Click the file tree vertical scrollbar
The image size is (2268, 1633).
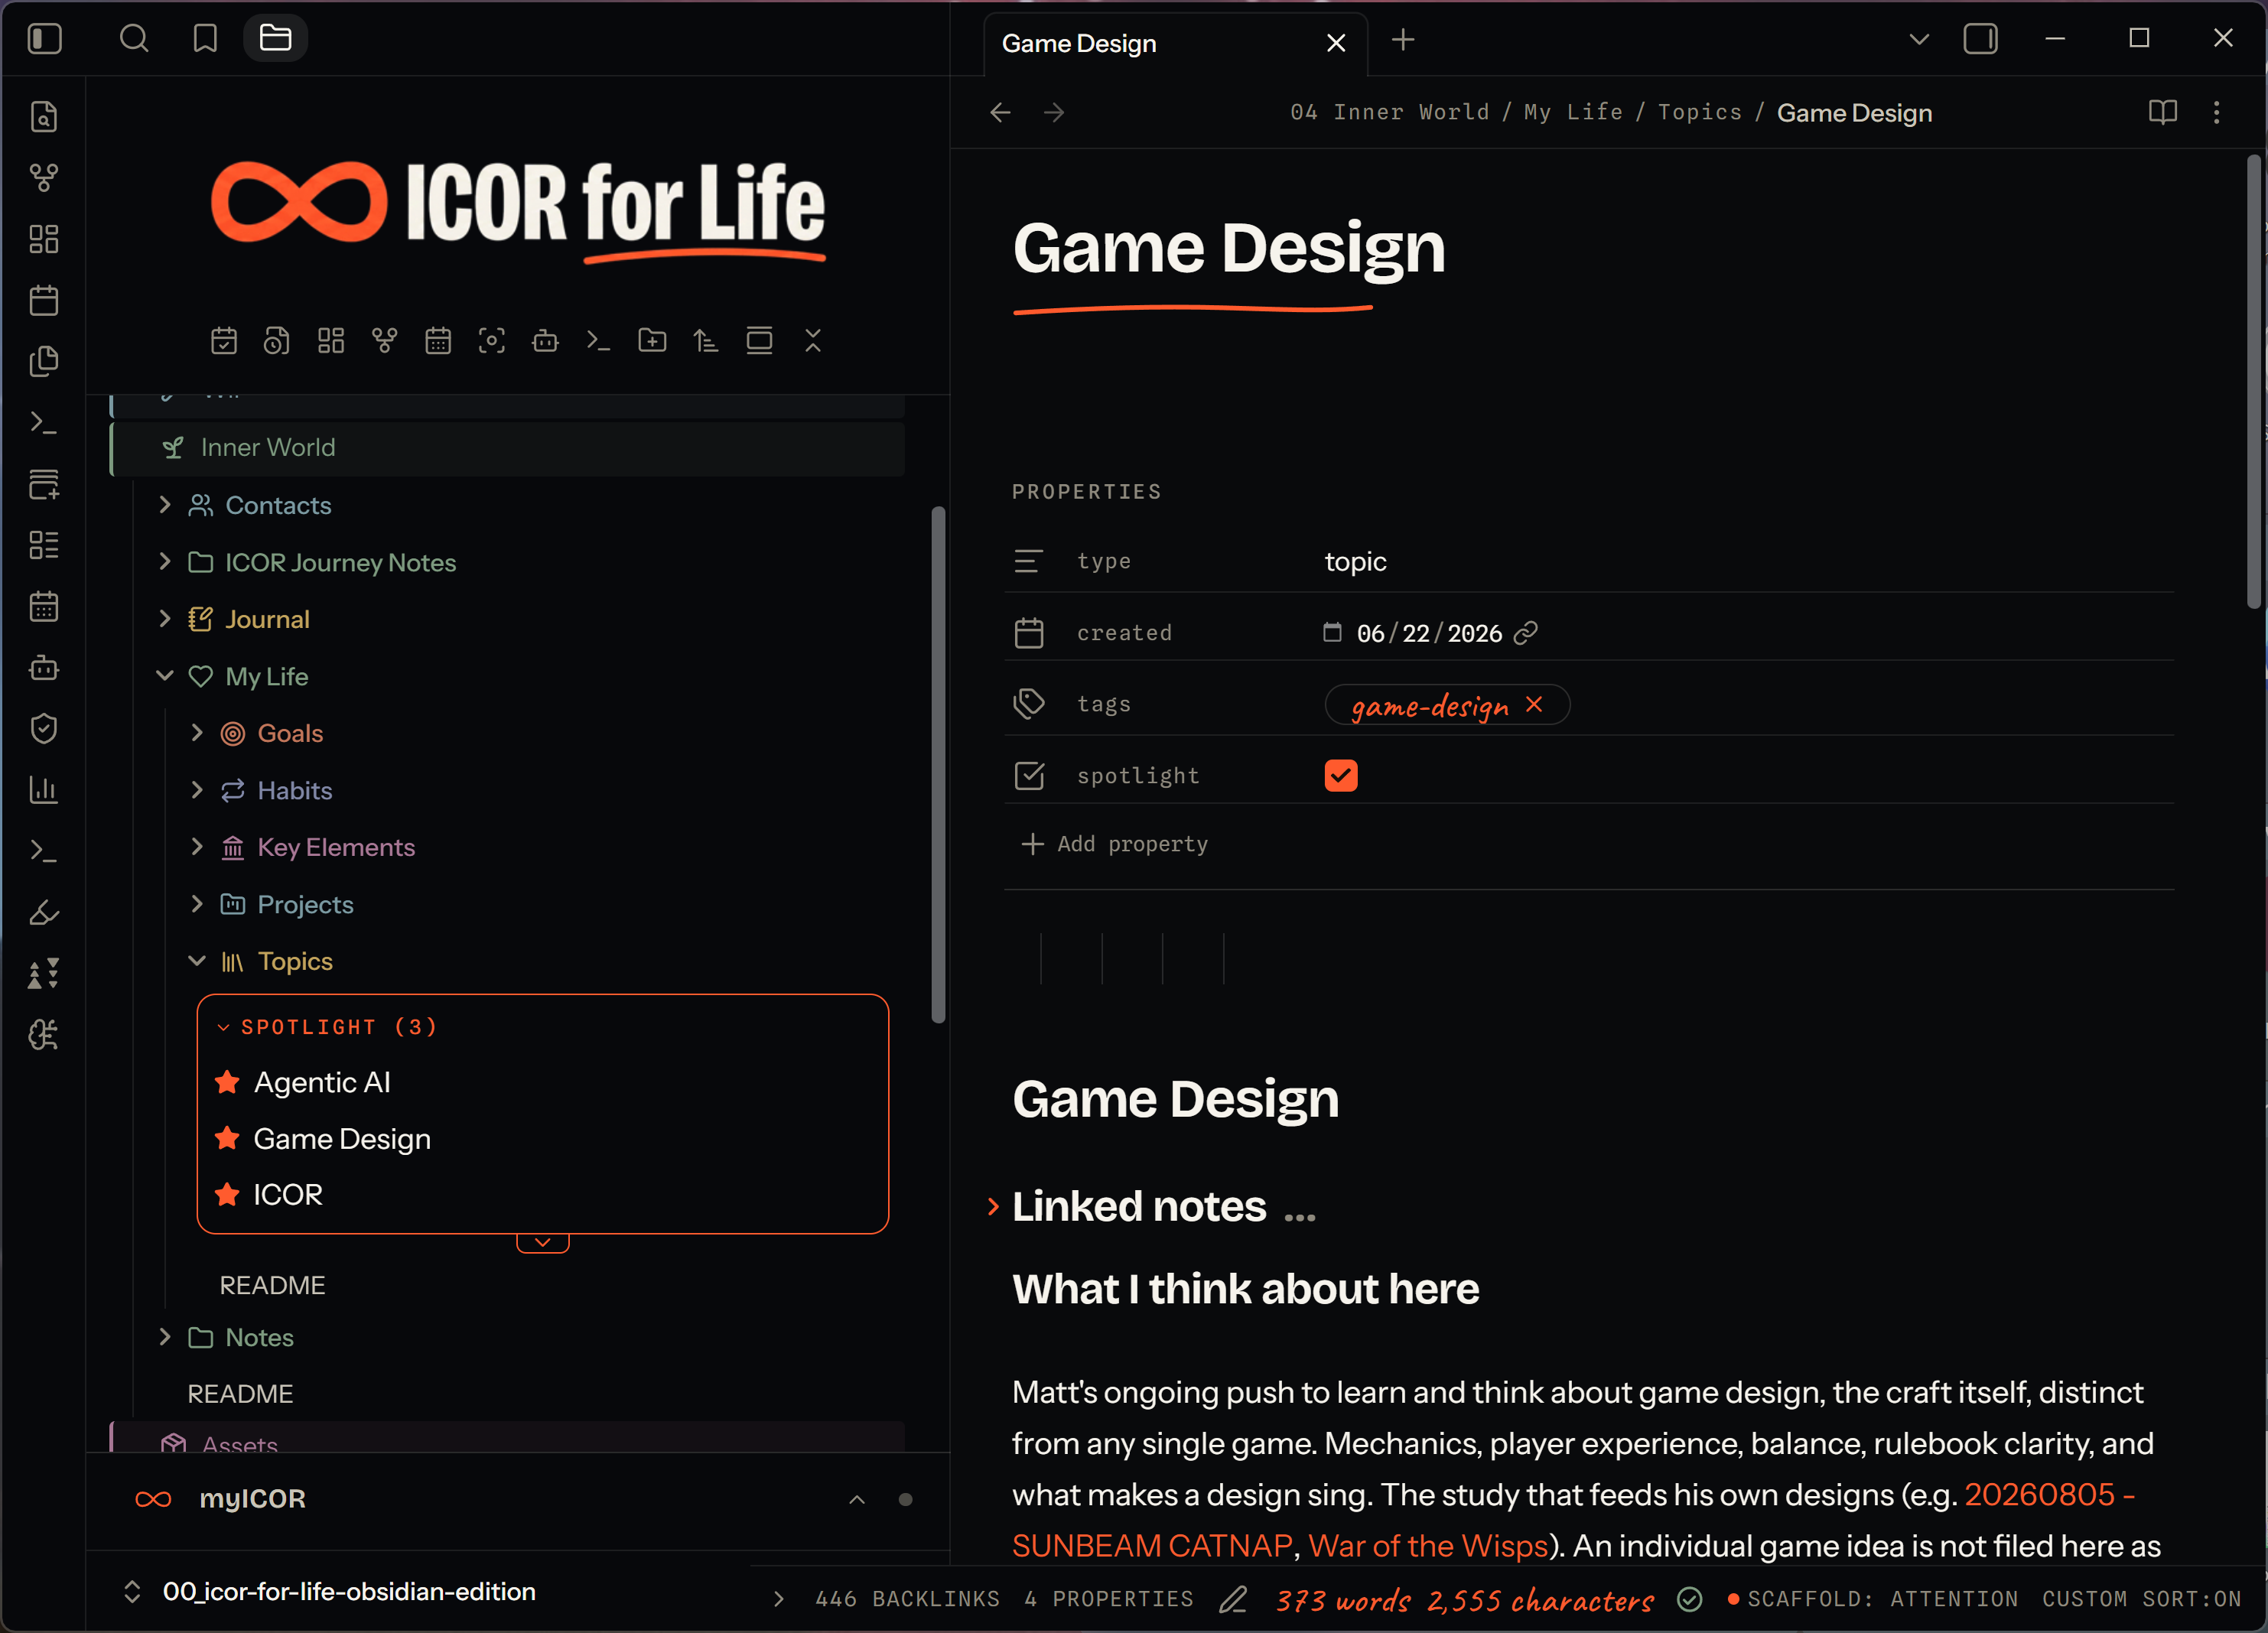937,765
